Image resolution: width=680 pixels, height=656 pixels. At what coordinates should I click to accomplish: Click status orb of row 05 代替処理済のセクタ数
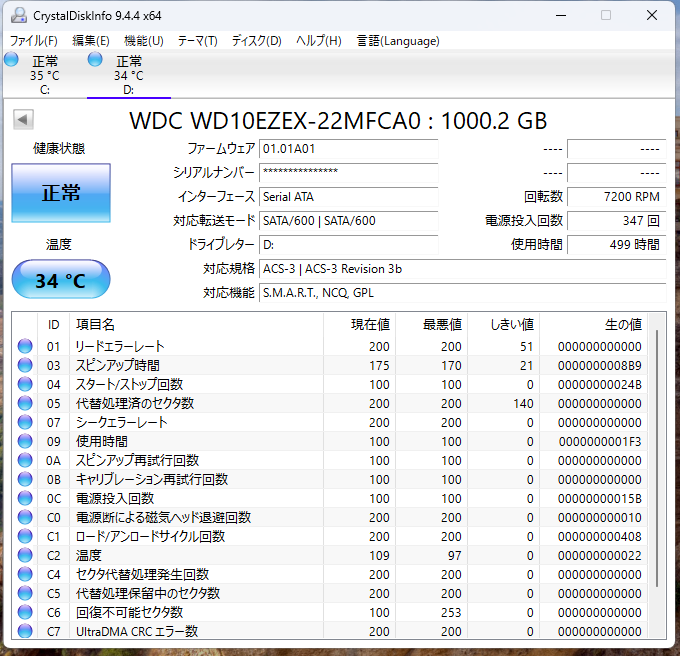coord(25,403)
